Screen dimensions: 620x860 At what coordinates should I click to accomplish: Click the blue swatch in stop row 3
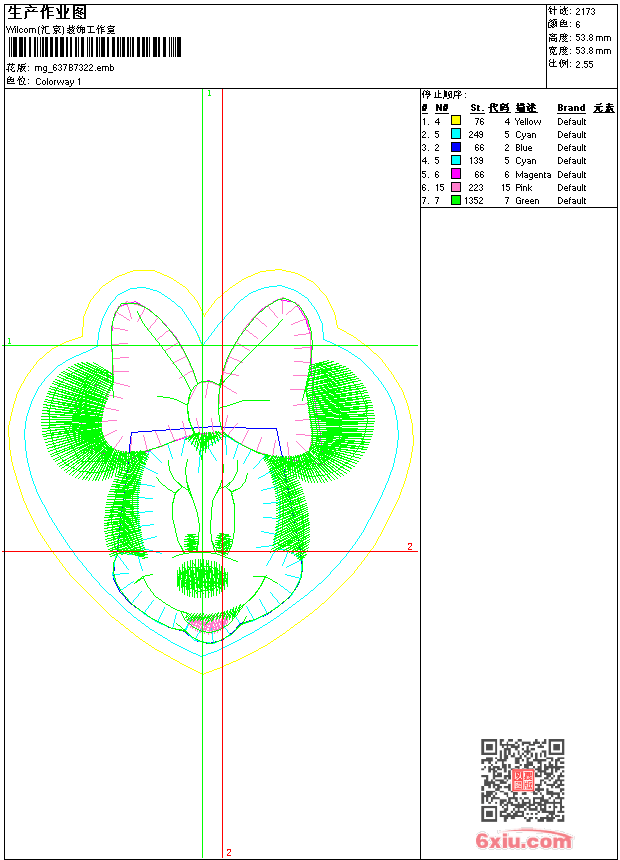[x=455, y=147]
